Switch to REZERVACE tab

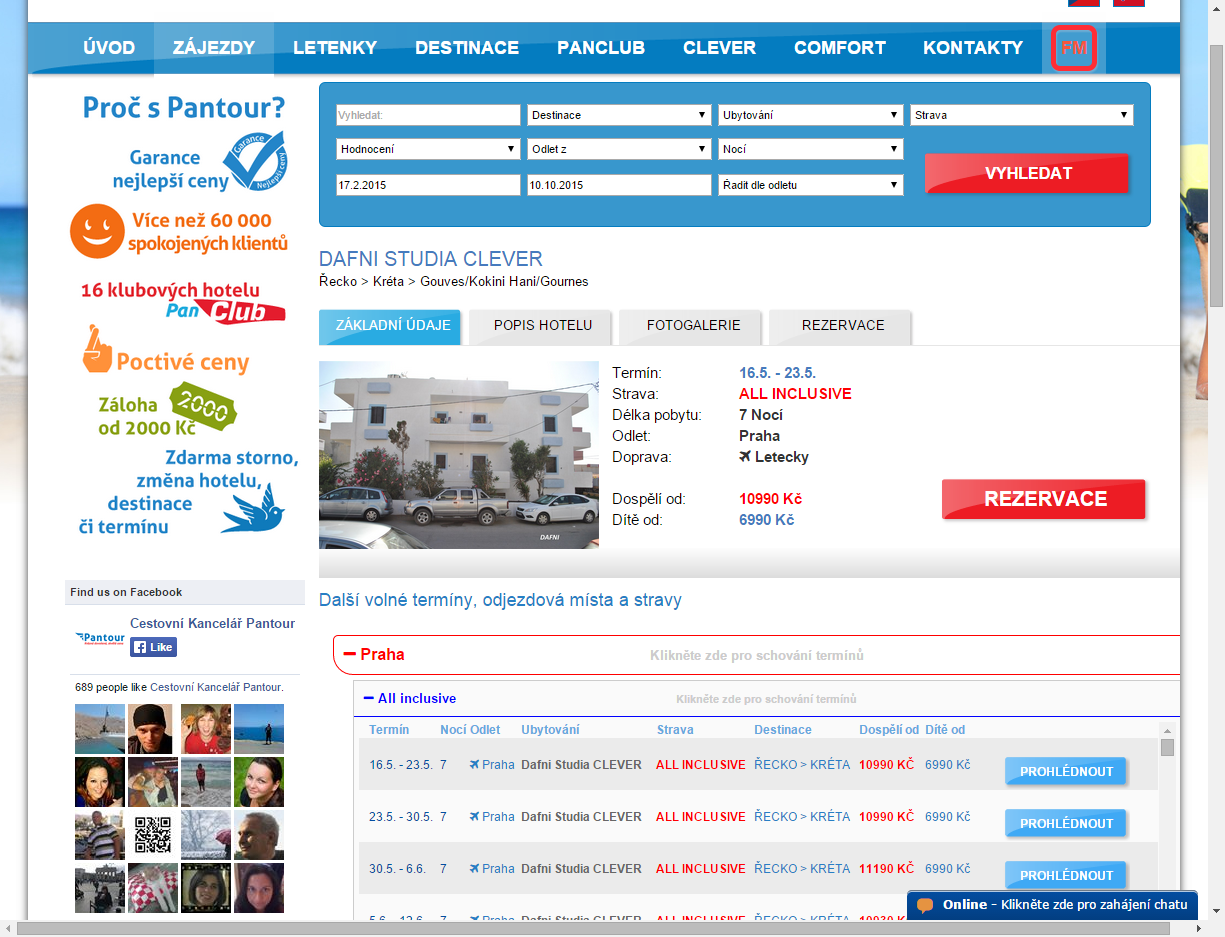841,326
